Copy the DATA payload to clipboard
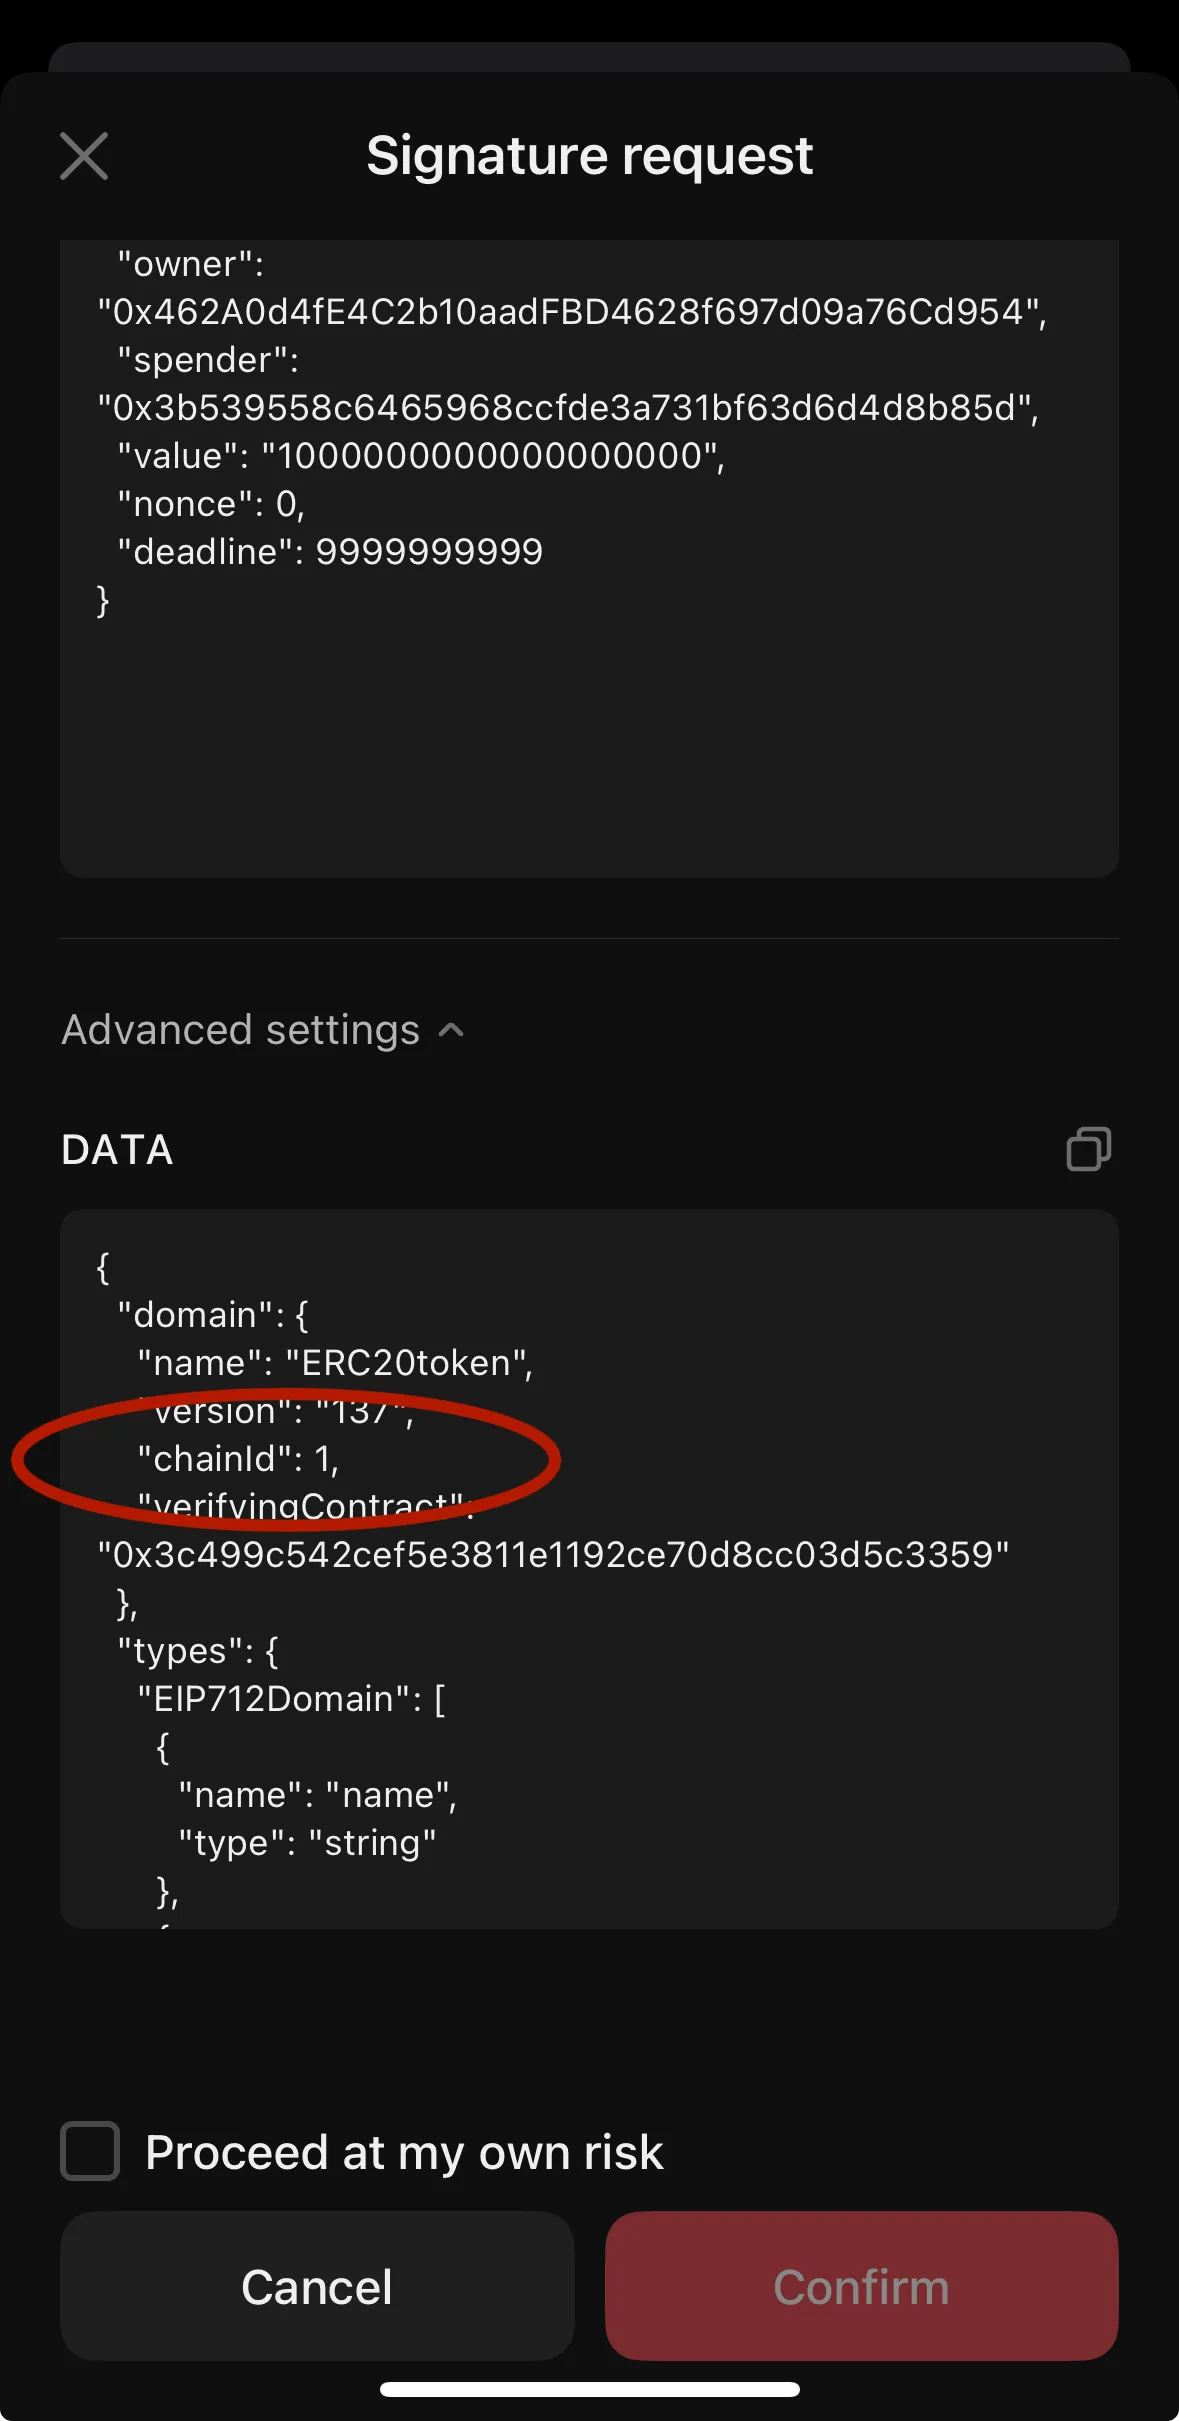The width and height of the screenshot is (1179, 2421). [1088, 1149]
